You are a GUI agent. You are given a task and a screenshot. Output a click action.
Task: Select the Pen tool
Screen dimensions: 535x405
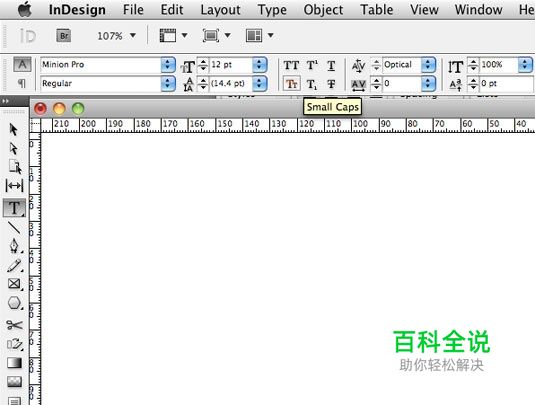point(14,246)
